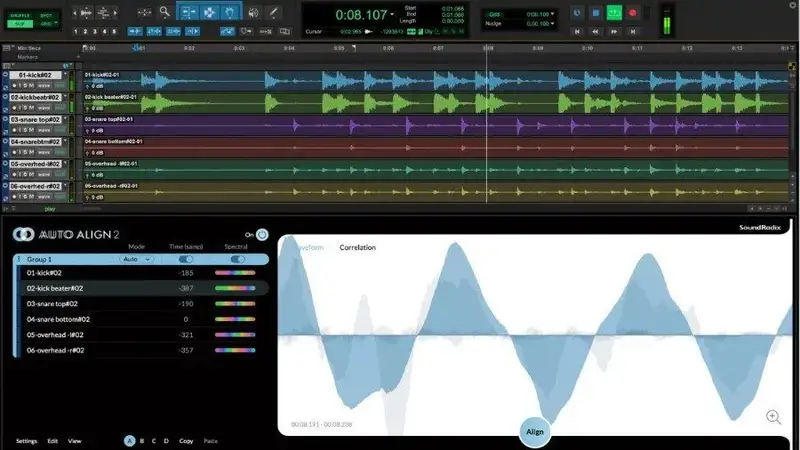Click the Go to End button
The height and width of the screenshot is (450, 800).
coord(633,32)
